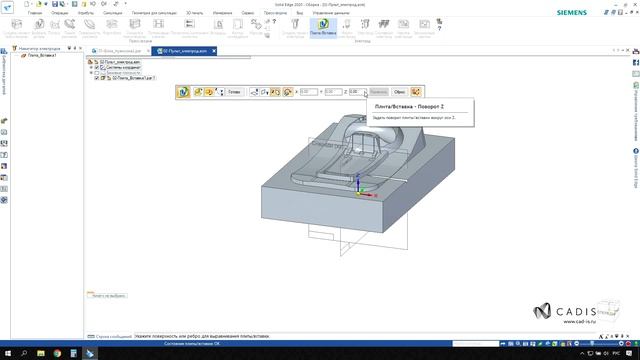This screenshot has height=360, width=640.
Task: Click the Сброс button on command bar
Action: [x=399, y=92]
